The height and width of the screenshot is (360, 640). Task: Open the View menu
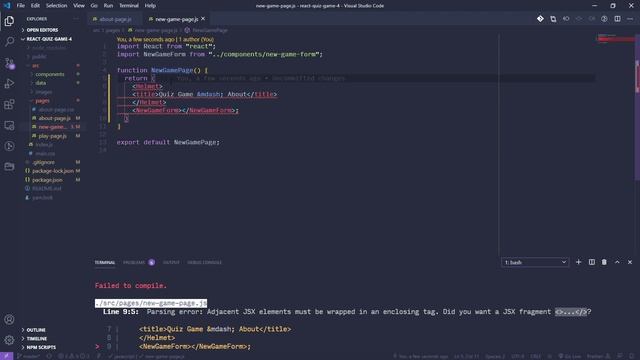pos(79,6)
